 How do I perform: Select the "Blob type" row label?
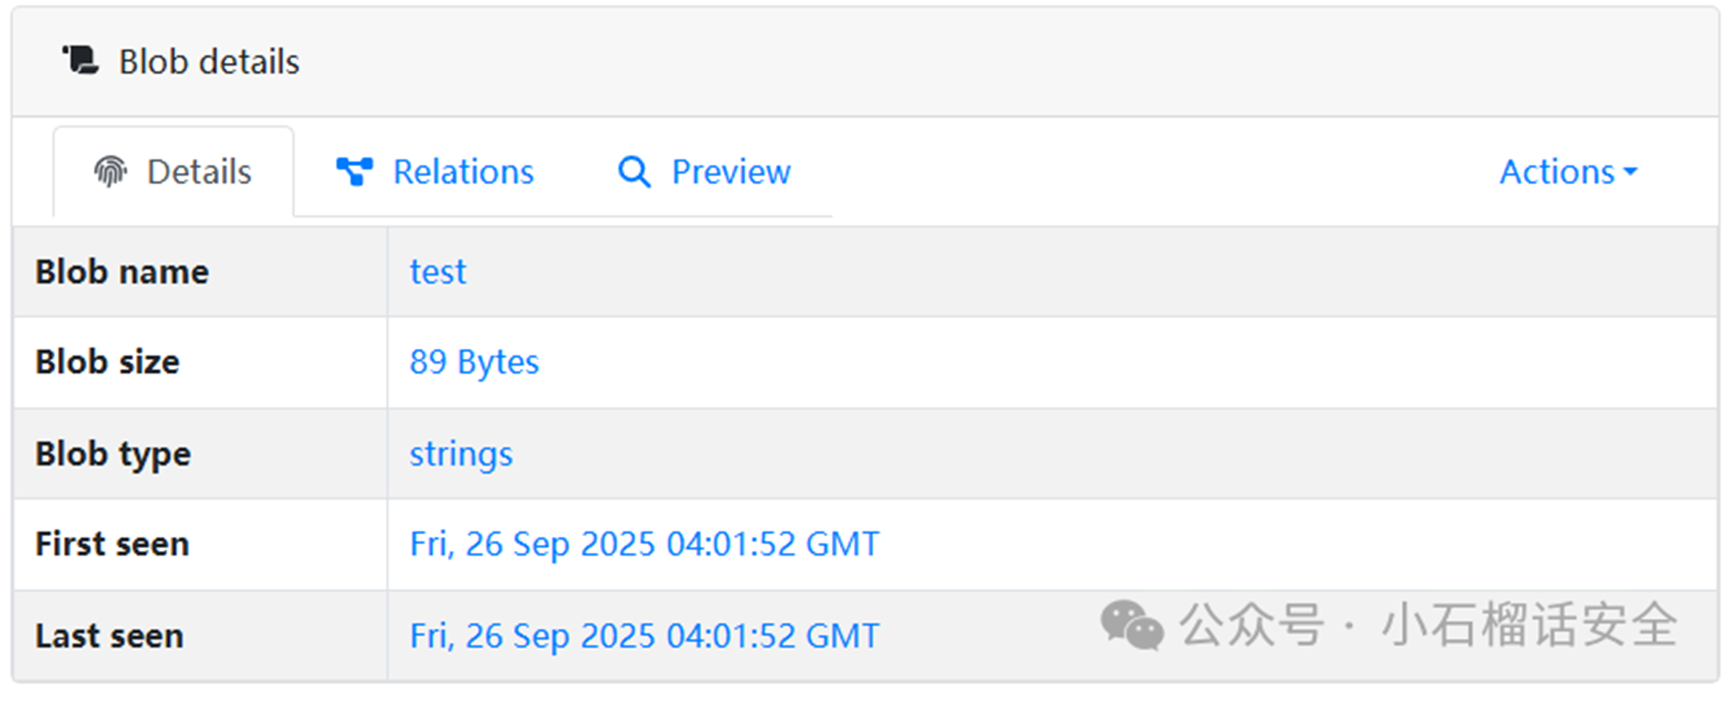(x=113, y=454)
